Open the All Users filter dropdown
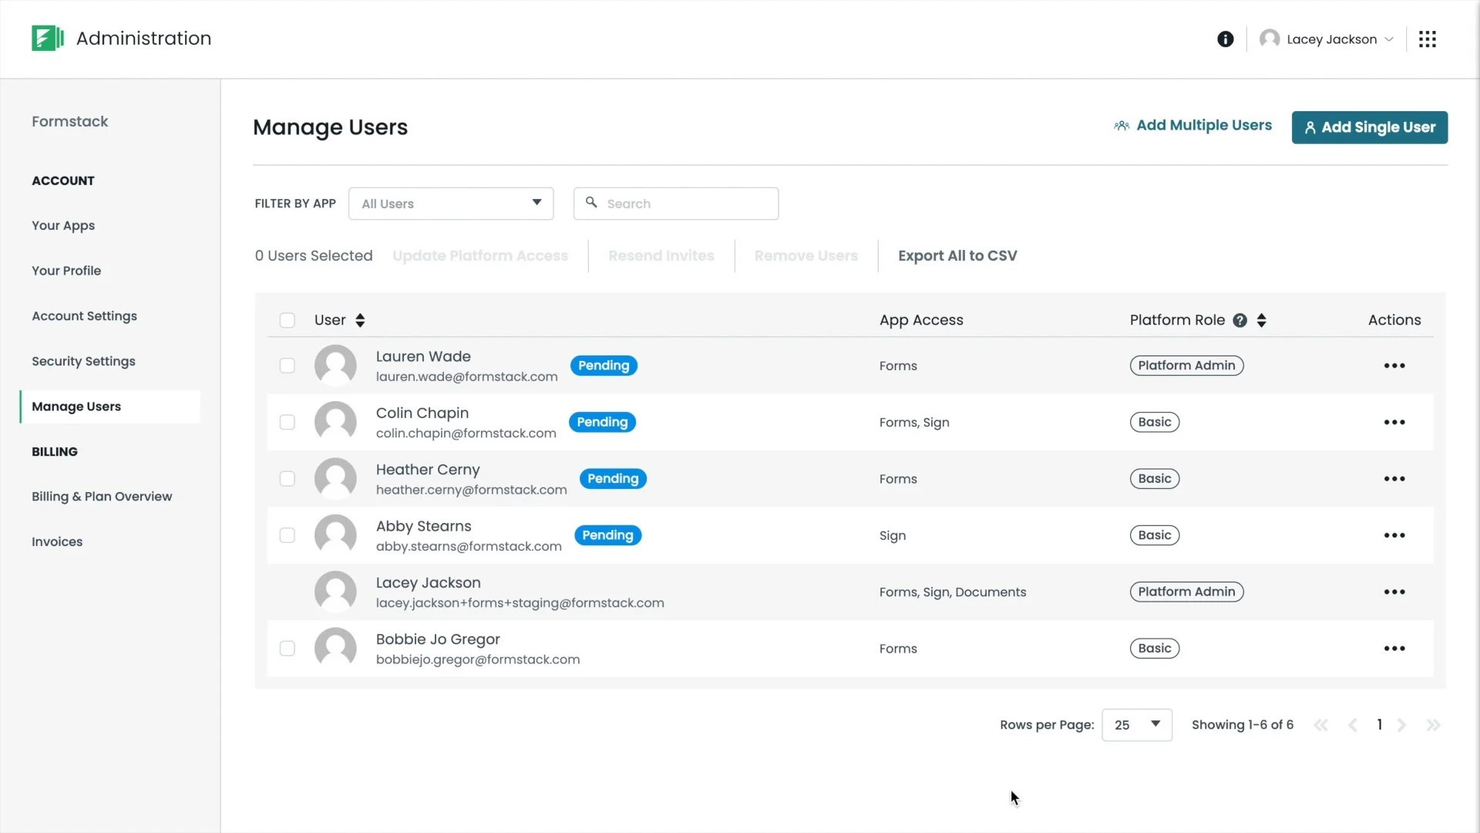The image size is (1480, 833). 450,203
